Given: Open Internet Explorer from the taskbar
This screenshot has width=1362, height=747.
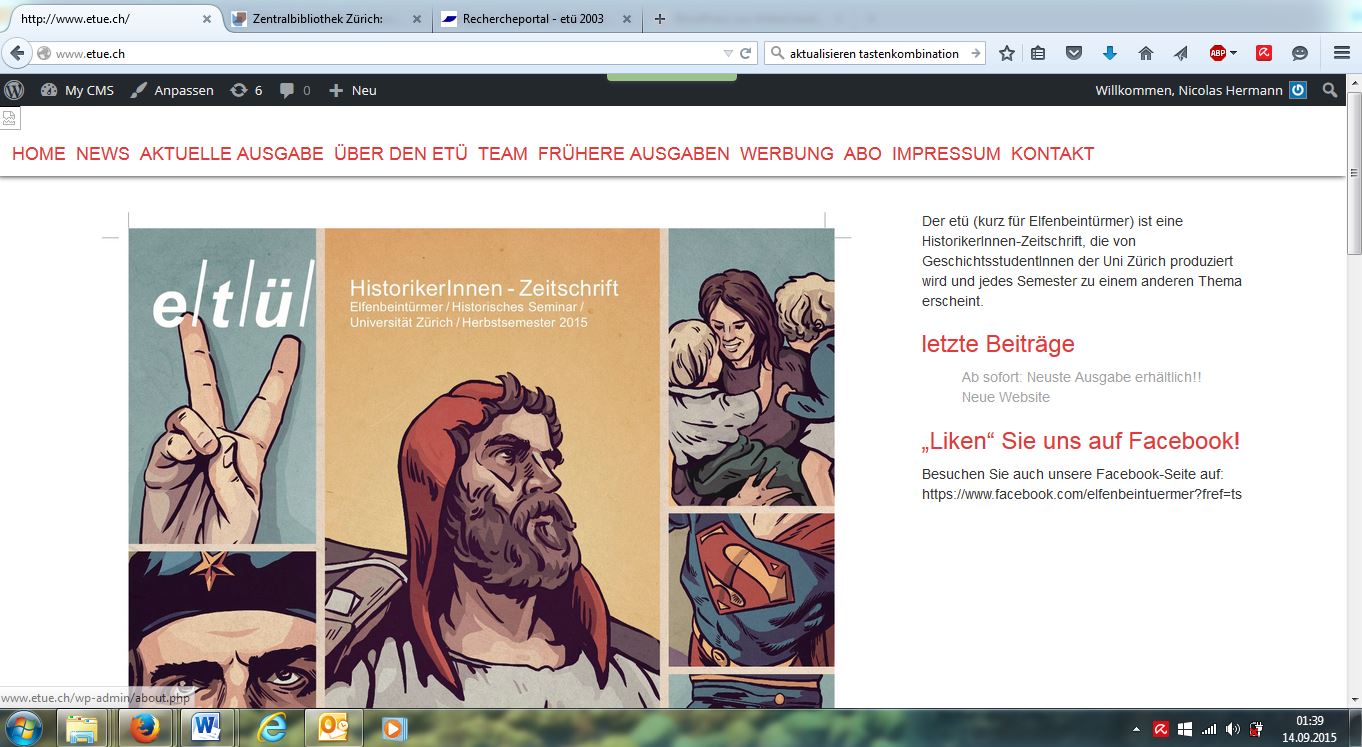Looking at the screenshot, I should coord(271,728).
